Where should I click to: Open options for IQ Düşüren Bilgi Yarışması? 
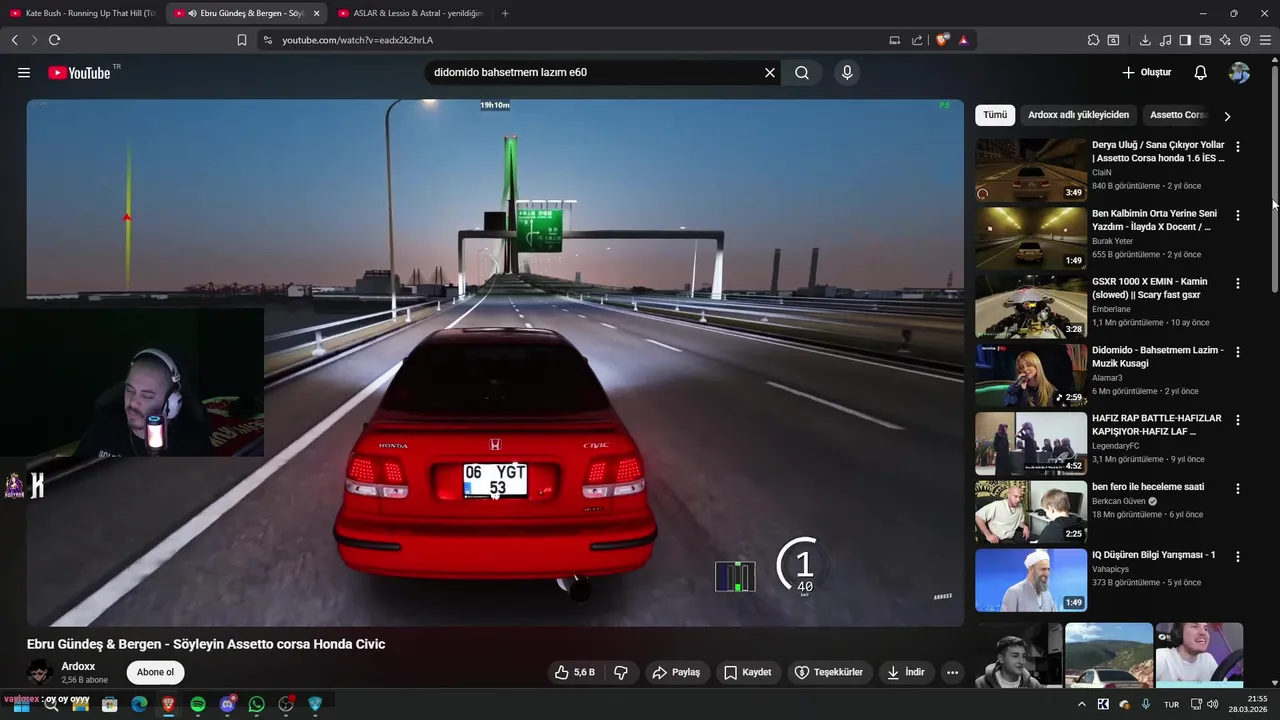click(1238, 557)
